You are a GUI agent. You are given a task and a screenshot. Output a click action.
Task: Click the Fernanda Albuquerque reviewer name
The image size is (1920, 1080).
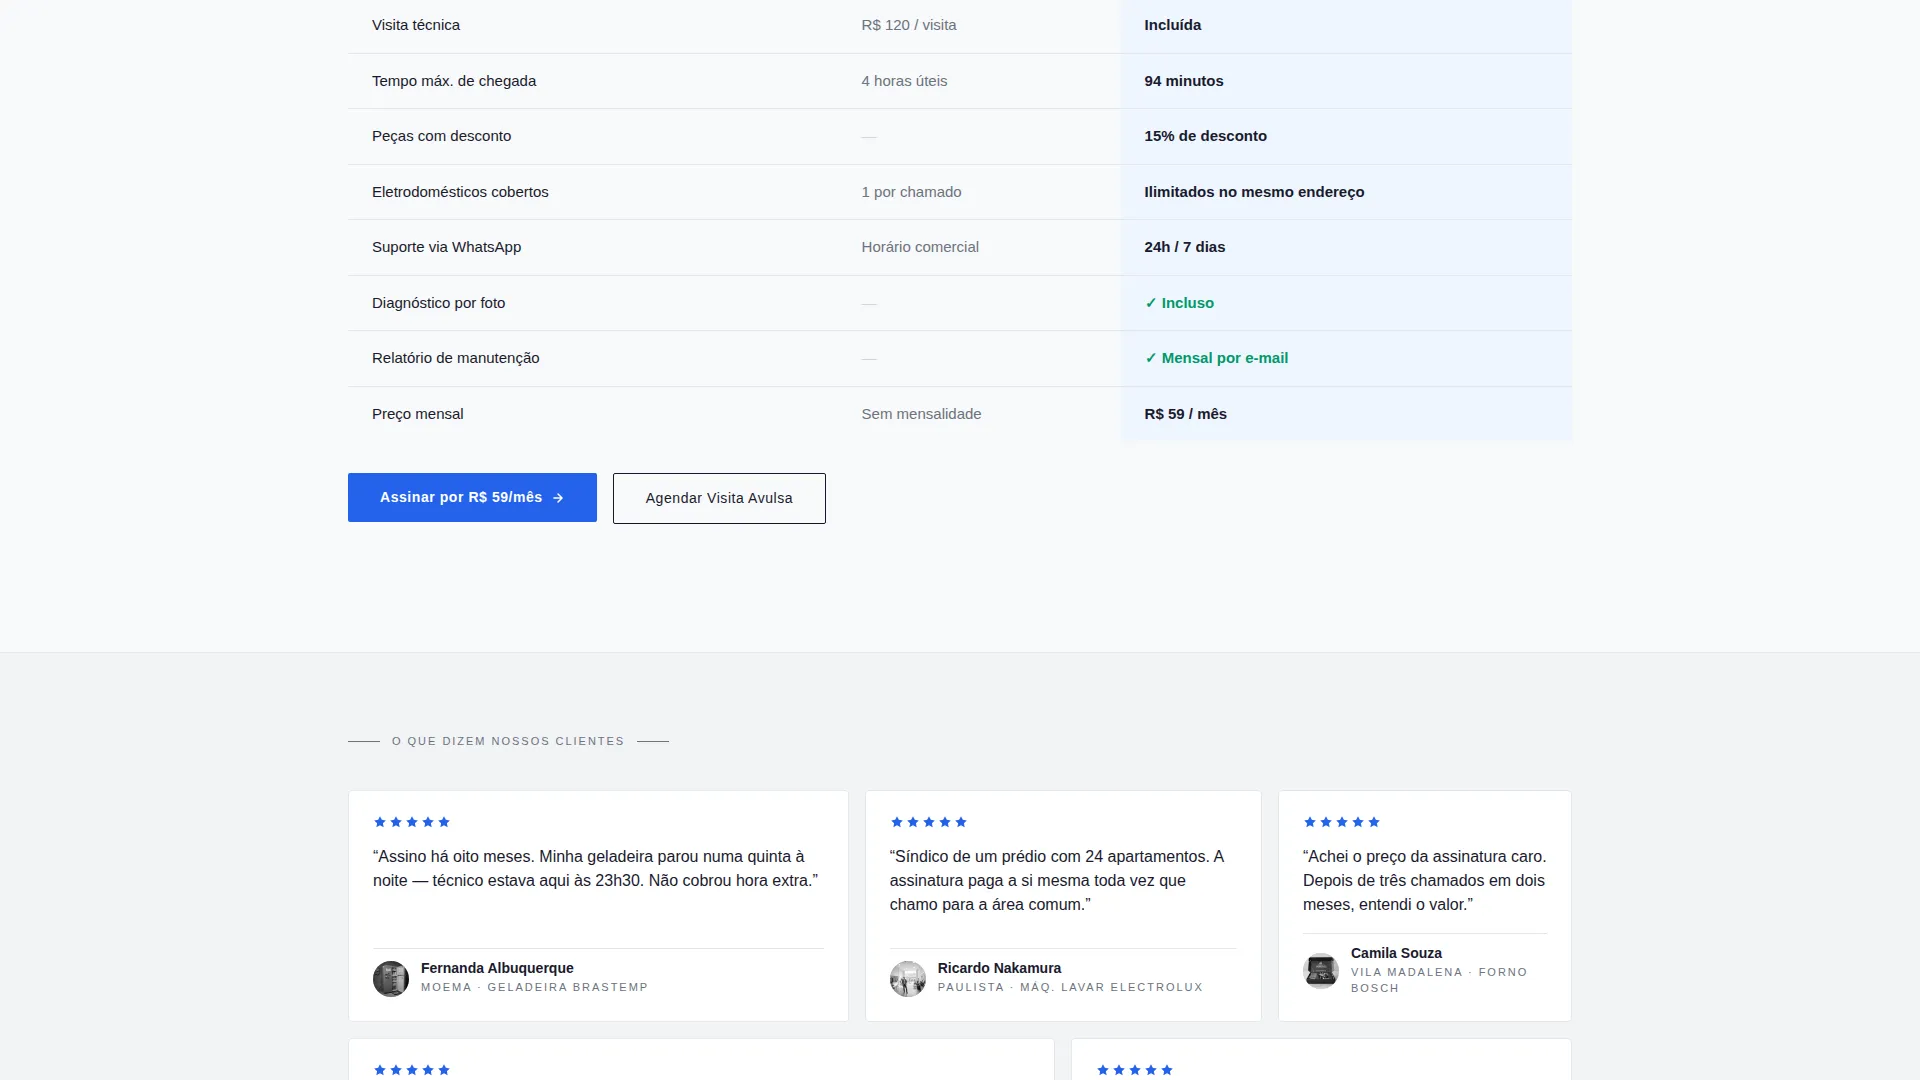point(497,968)
